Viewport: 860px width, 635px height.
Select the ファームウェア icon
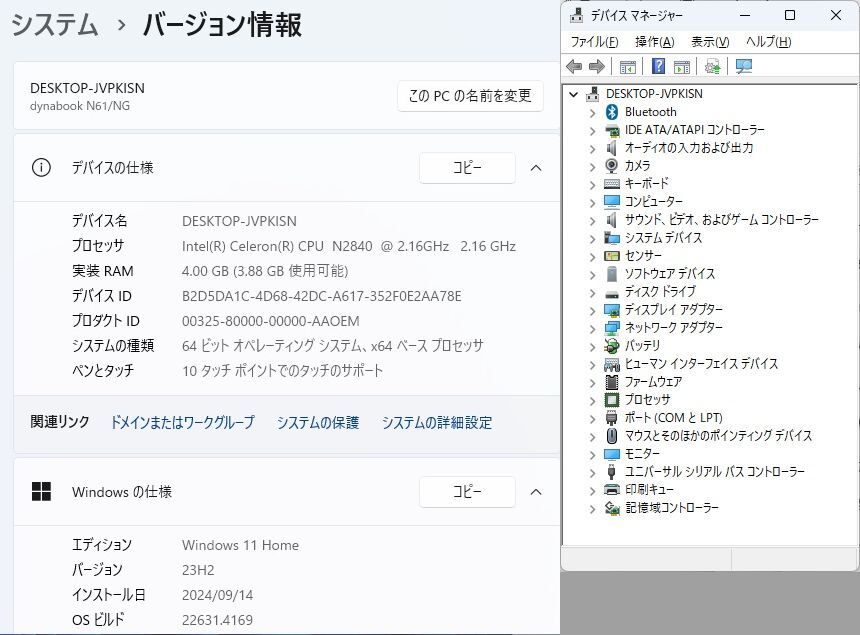(612, 382)
